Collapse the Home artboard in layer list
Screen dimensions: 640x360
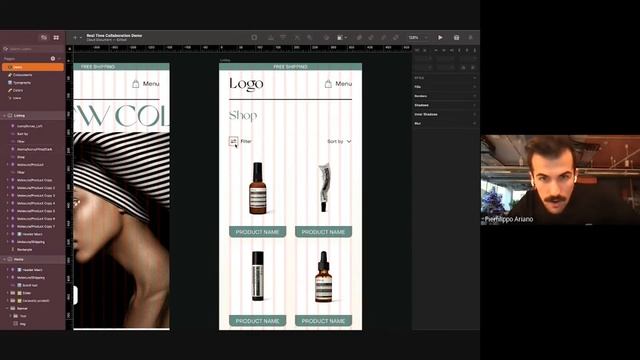4,260
